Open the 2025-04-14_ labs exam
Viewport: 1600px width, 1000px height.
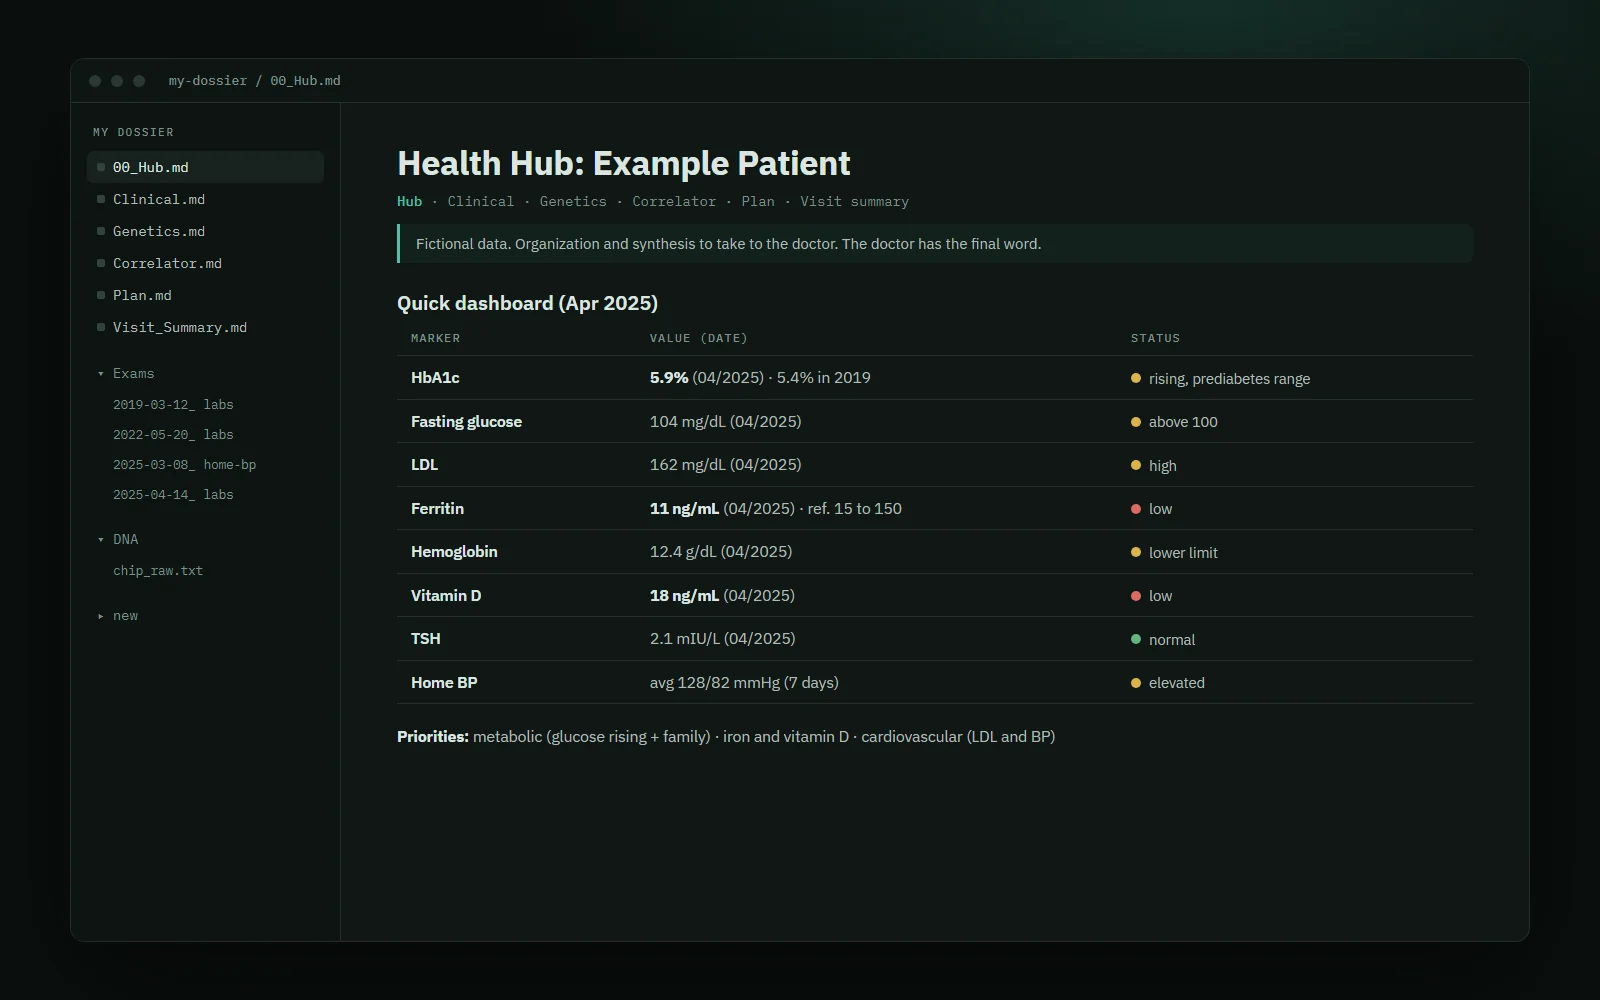click(173, 495)
